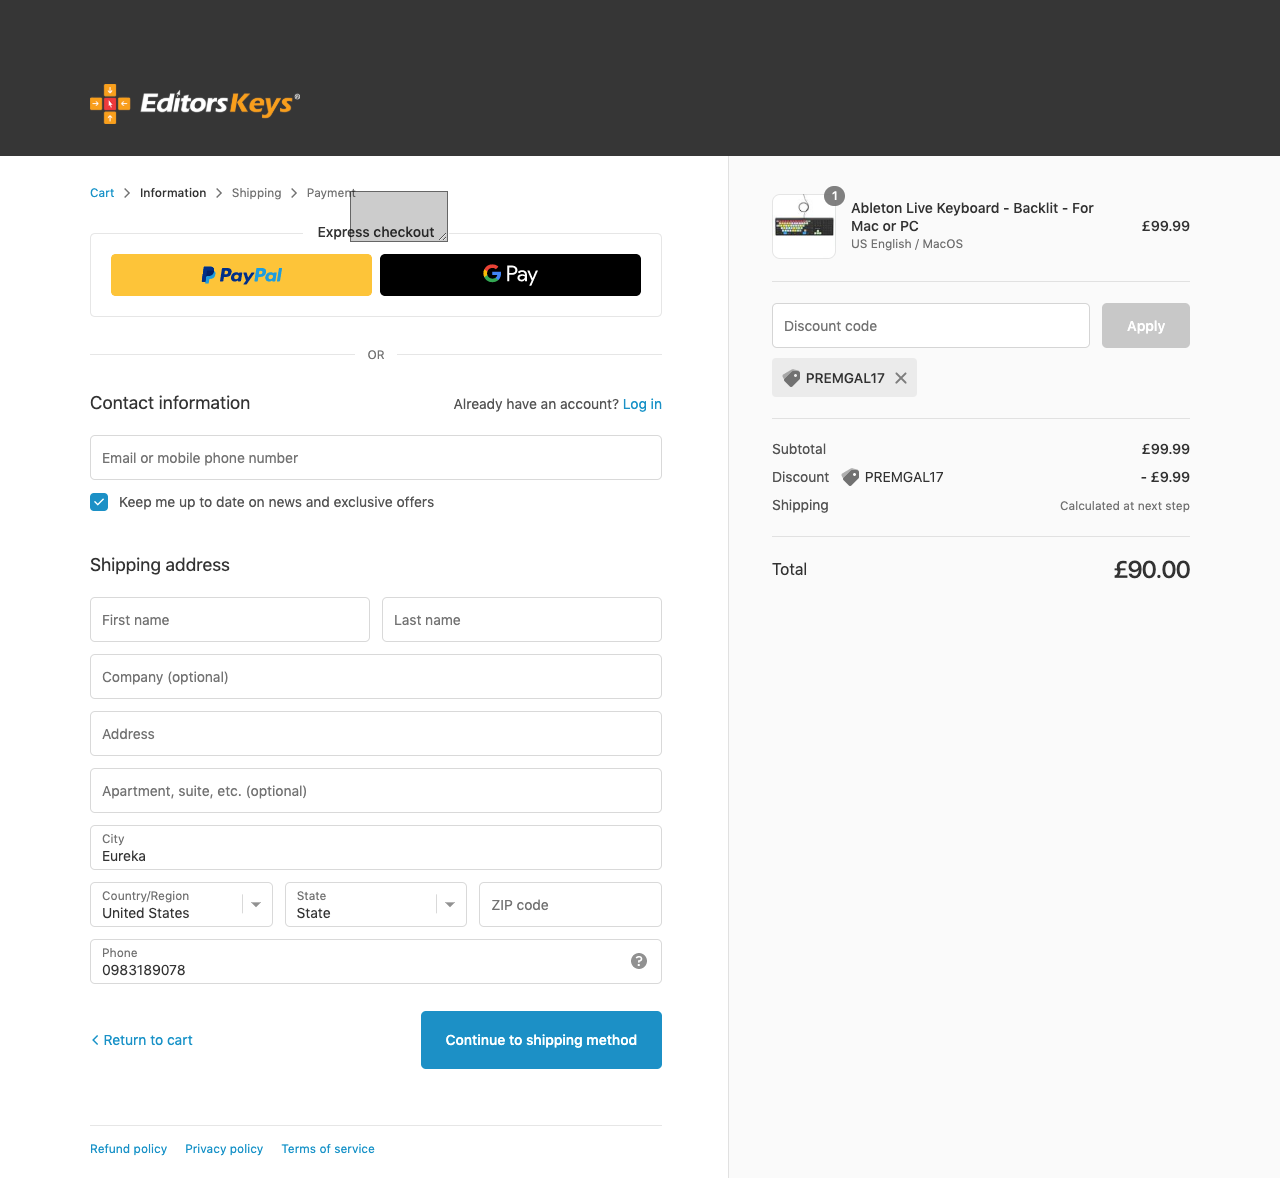Click the - £9.99 discount amount
The width and height of the screenshot is (1280, 1178).
pos(1165,477)
